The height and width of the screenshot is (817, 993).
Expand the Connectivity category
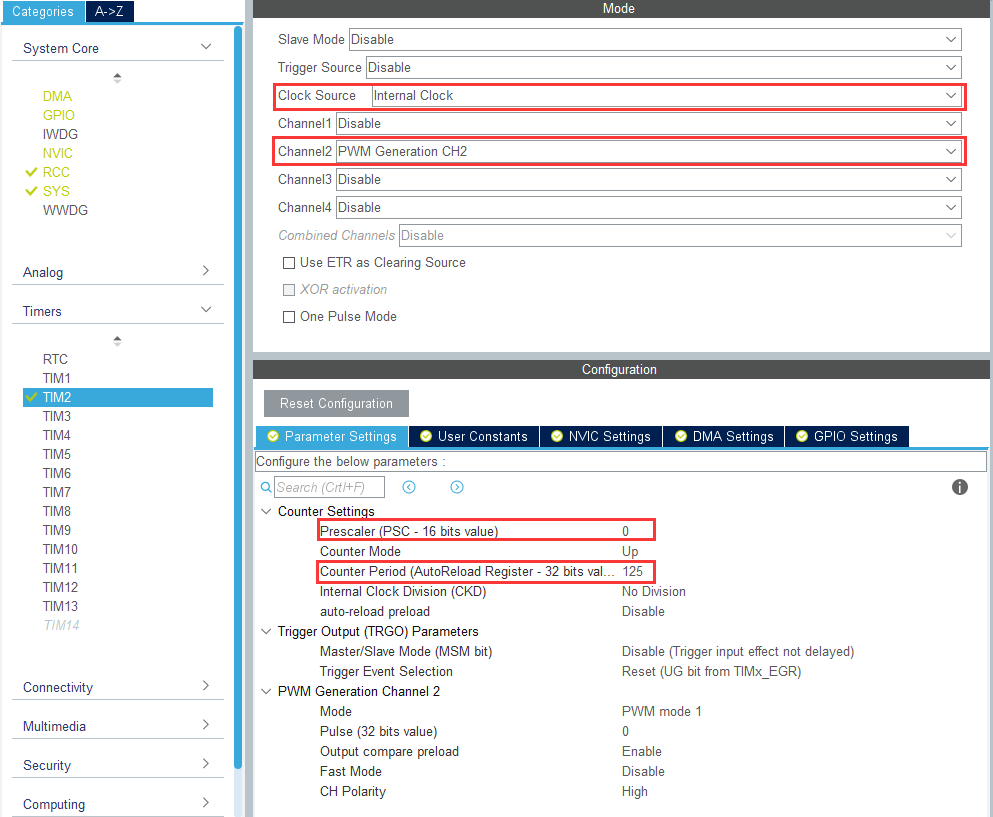(206, 686)
